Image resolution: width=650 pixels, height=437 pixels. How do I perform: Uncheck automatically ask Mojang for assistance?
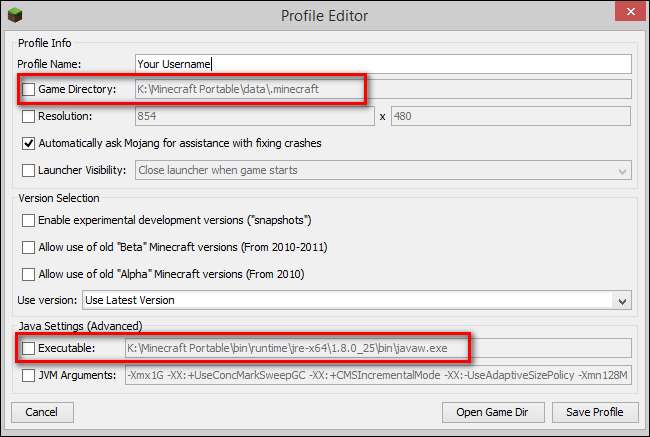click(28, 143)
